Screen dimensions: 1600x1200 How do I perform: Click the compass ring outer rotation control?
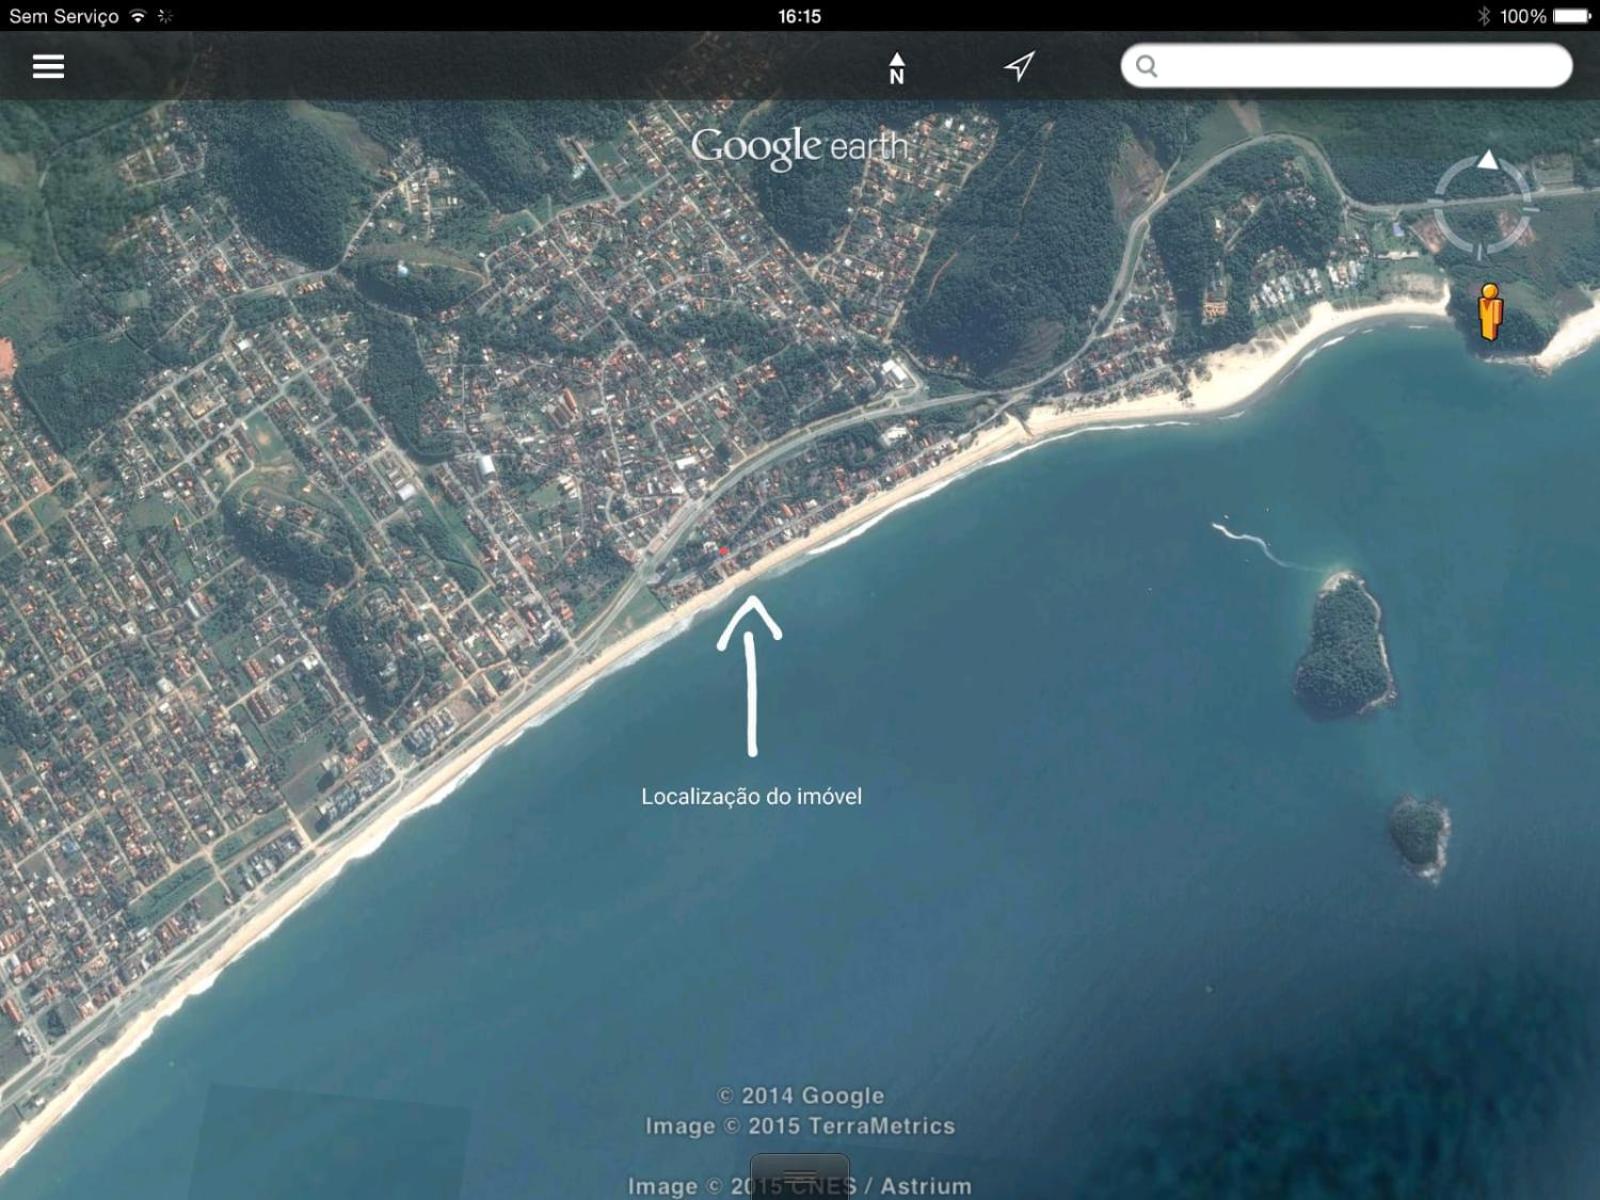click(x=1484, y=207)
